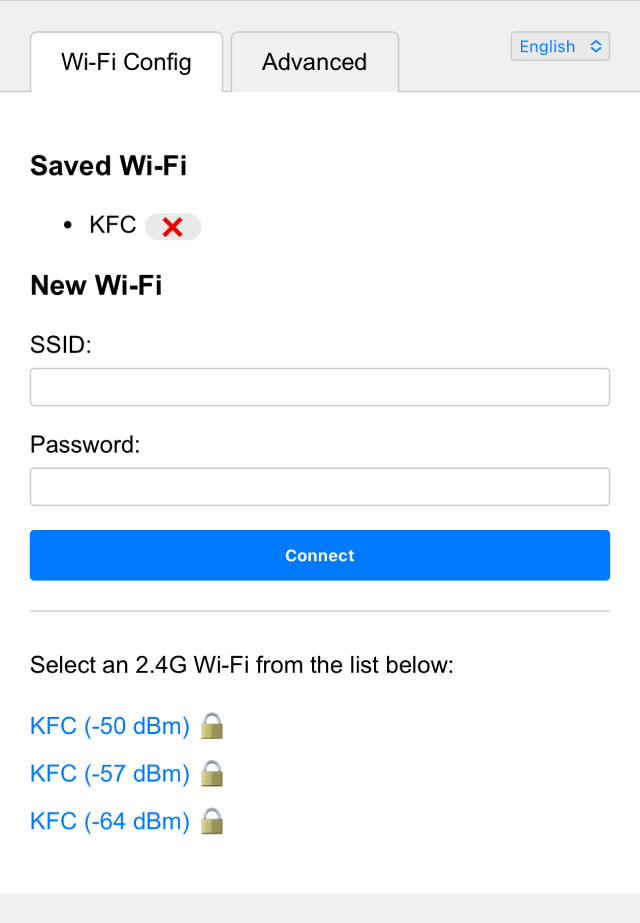Screen dimensions: 640x923
Task: Select the padlock of the strongest KFC network
Action: [211, 726]
